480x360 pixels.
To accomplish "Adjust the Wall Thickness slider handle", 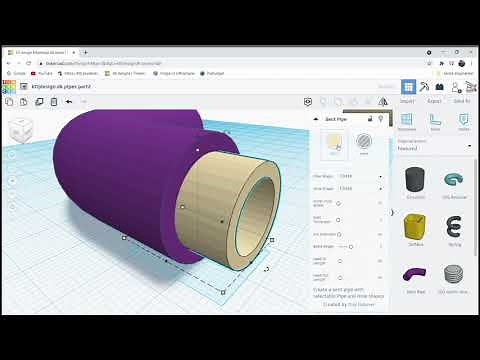I will tap(338, 220).
